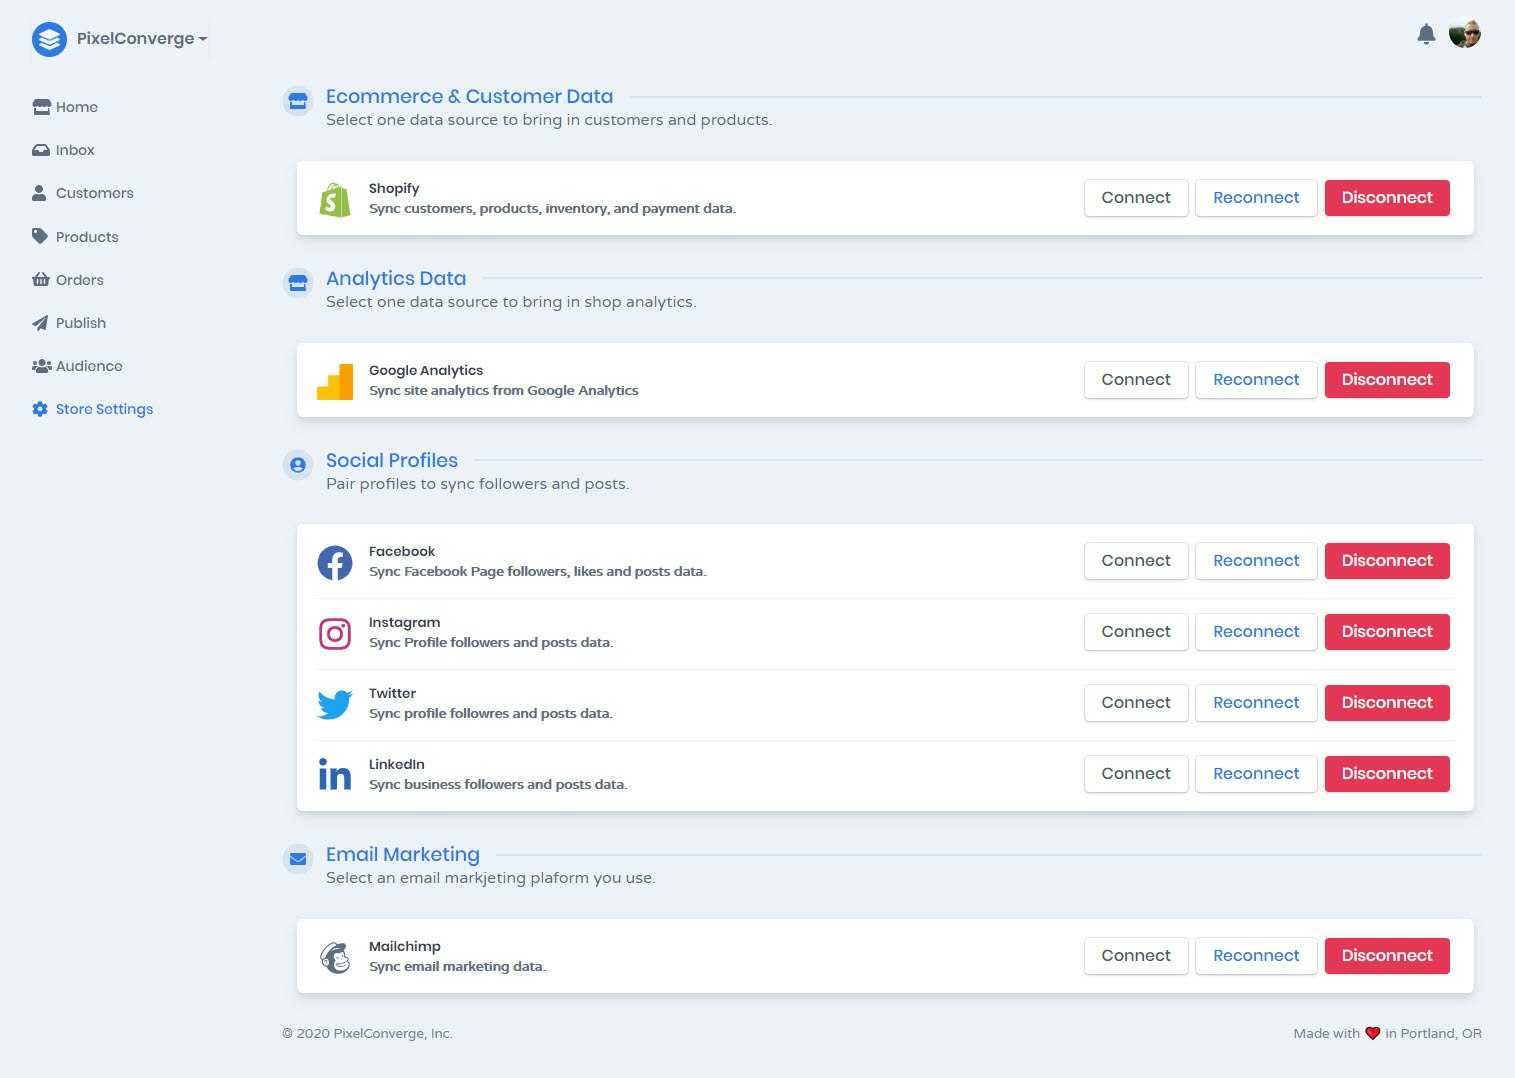Click the Publish paper plane icon
1515x1078 pixels.
point(40,323)
